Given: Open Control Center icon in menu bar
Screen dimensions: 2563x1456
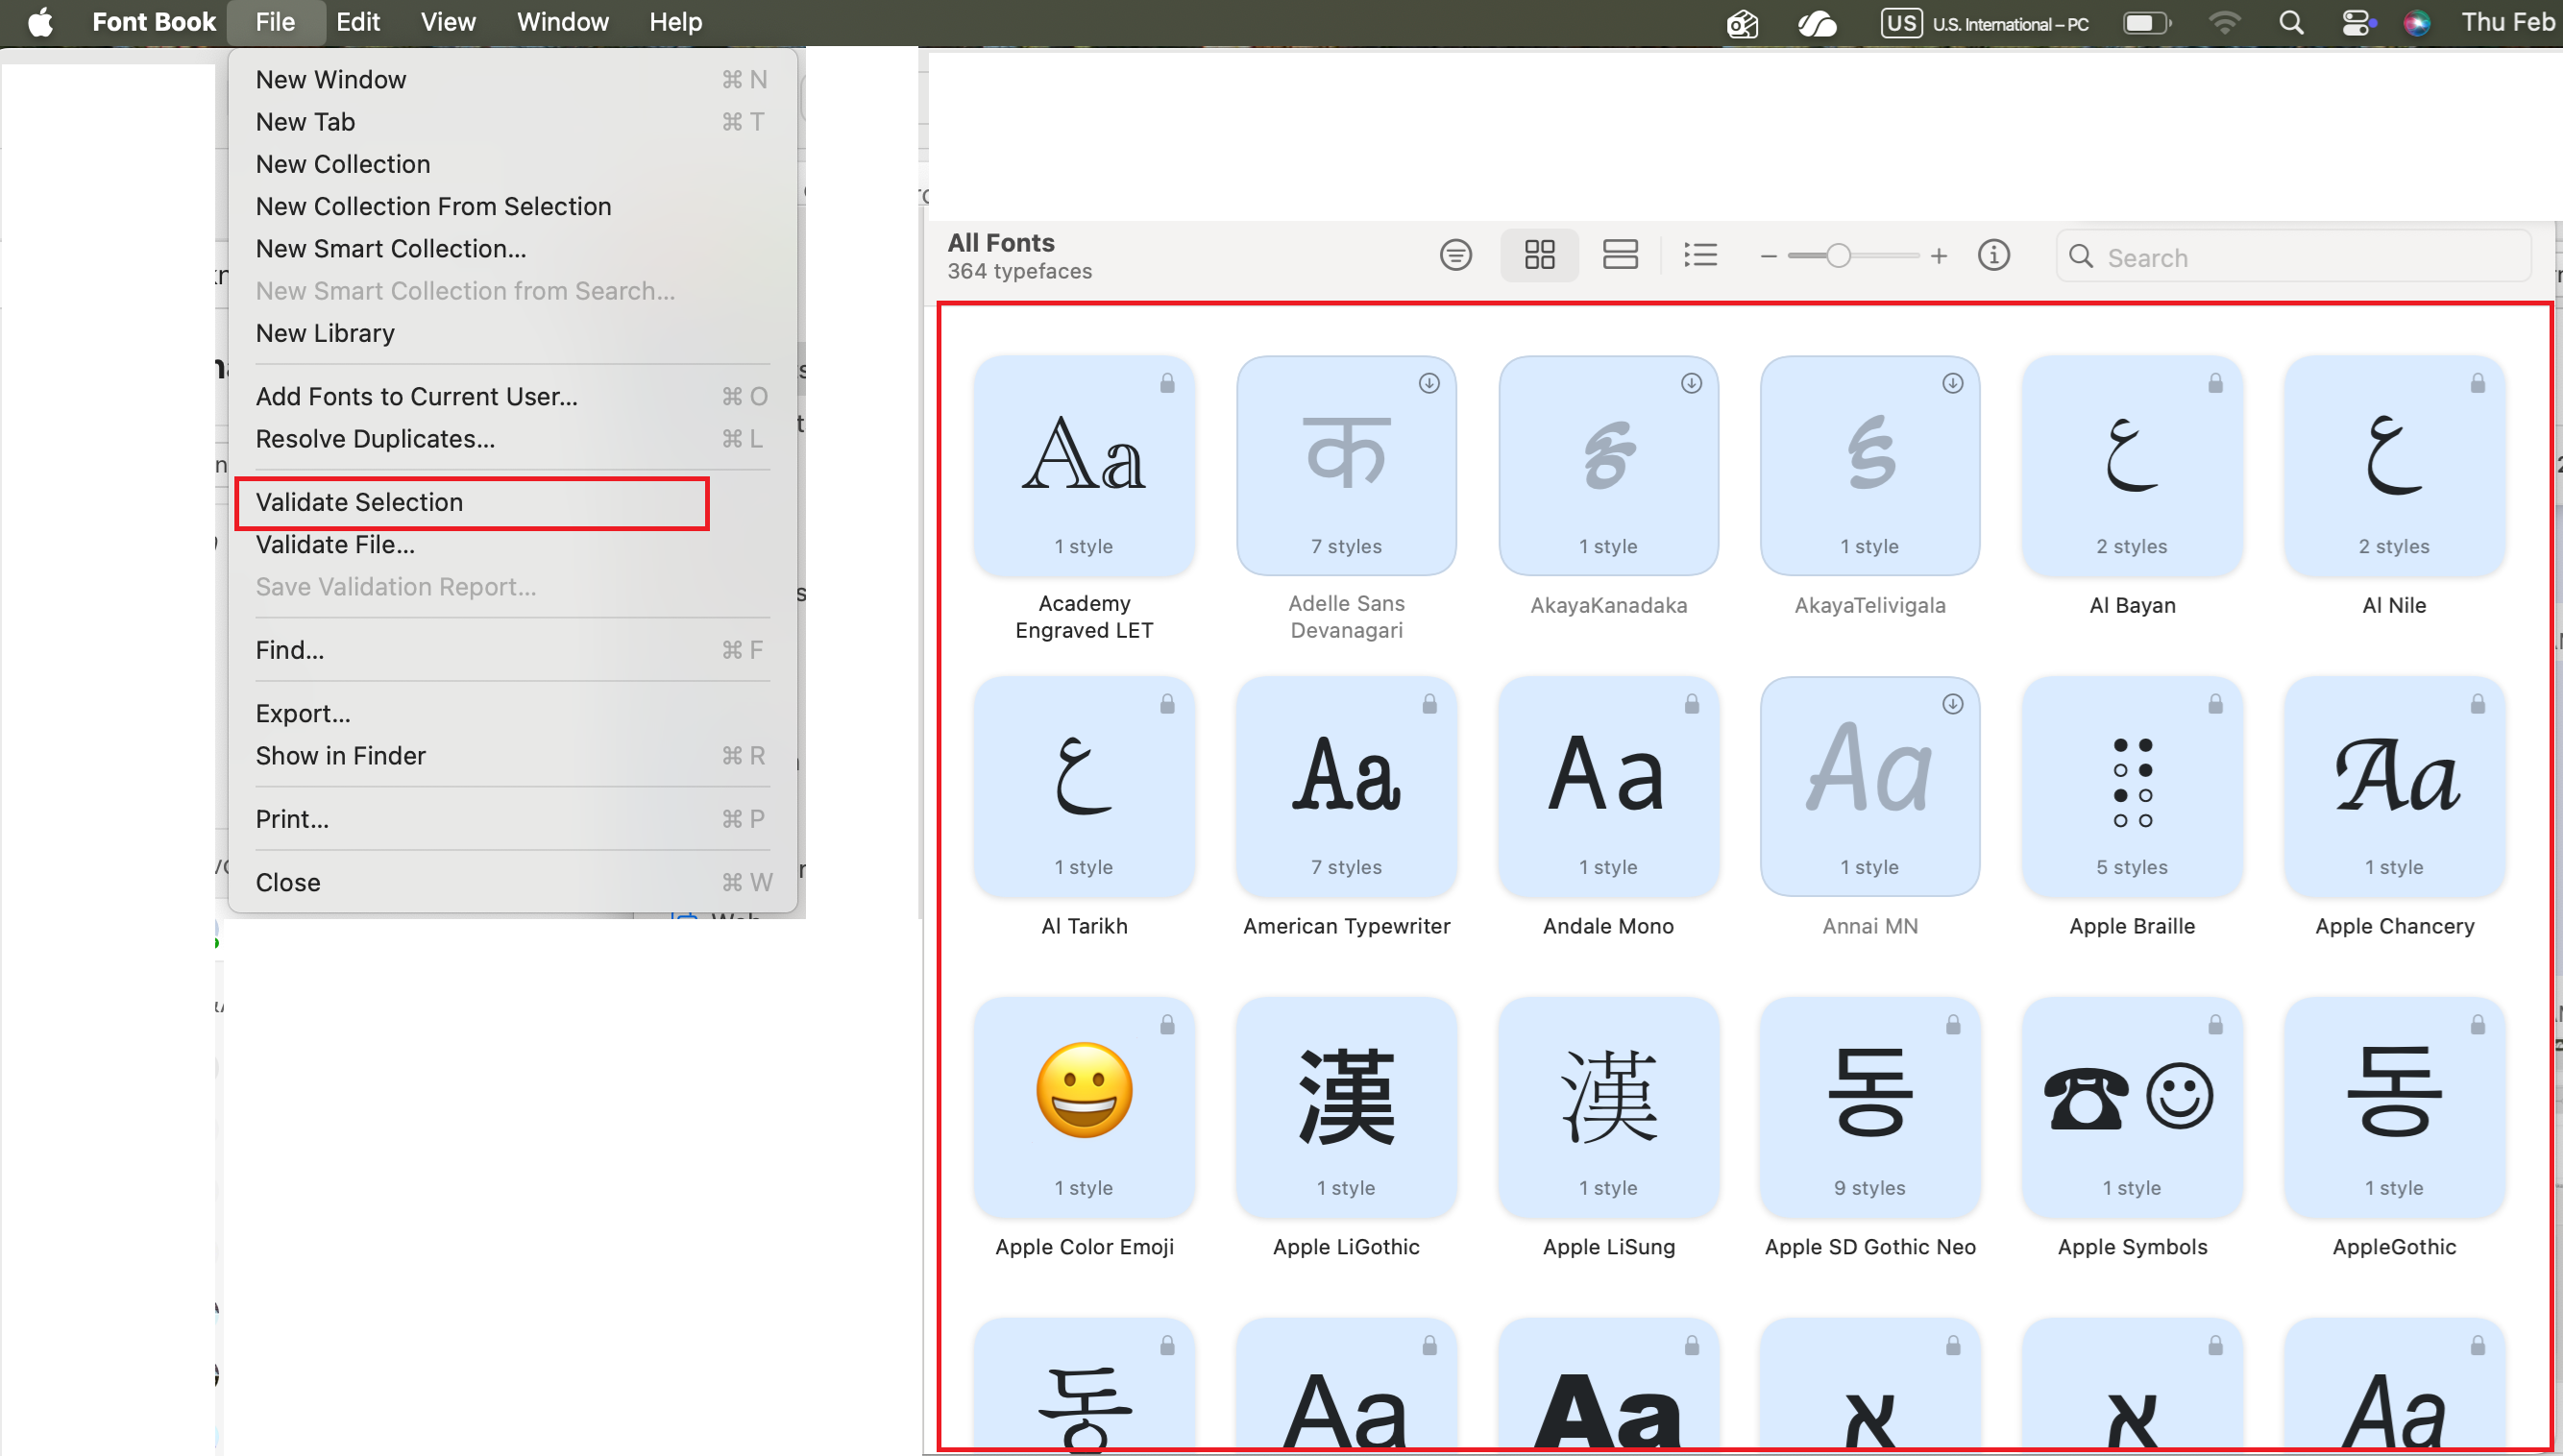Looking at the screenshot, I should pyautogui.click(x=2357, y=22).
